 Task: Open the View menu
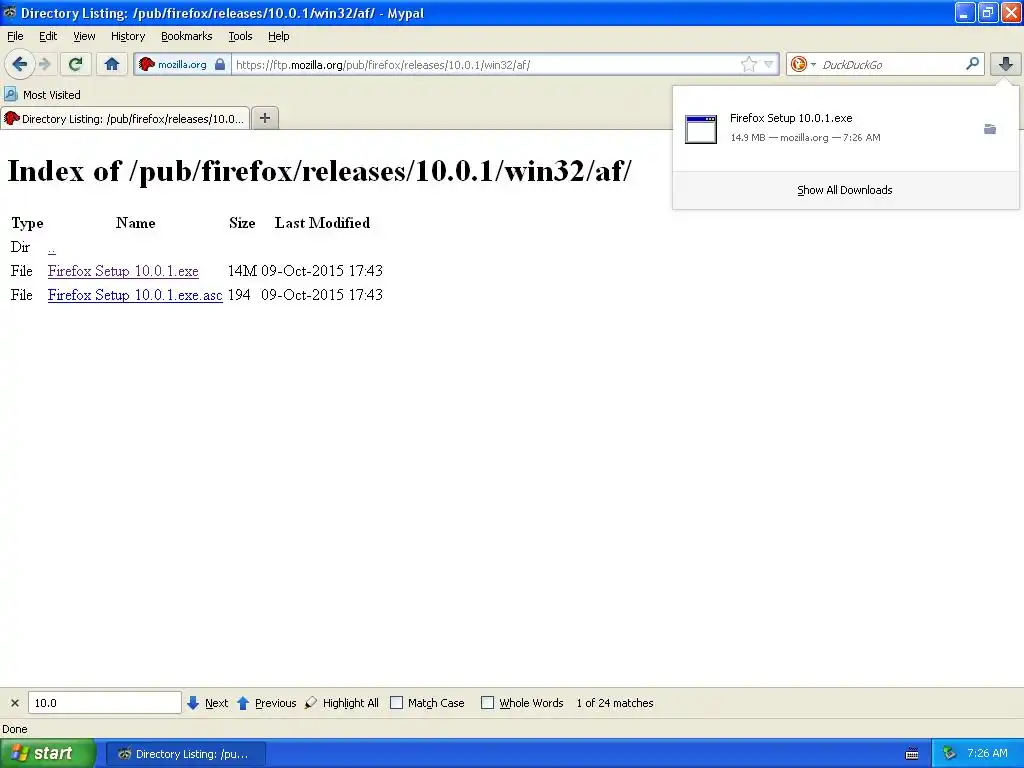click(x=84, y=36)
